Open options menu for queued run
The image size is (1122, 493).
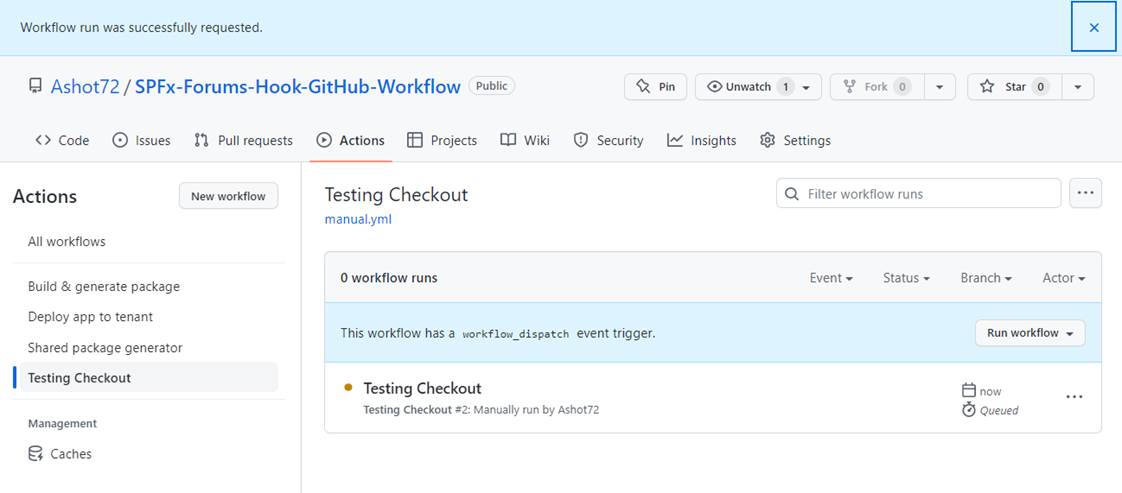(x=1074, y=397)
